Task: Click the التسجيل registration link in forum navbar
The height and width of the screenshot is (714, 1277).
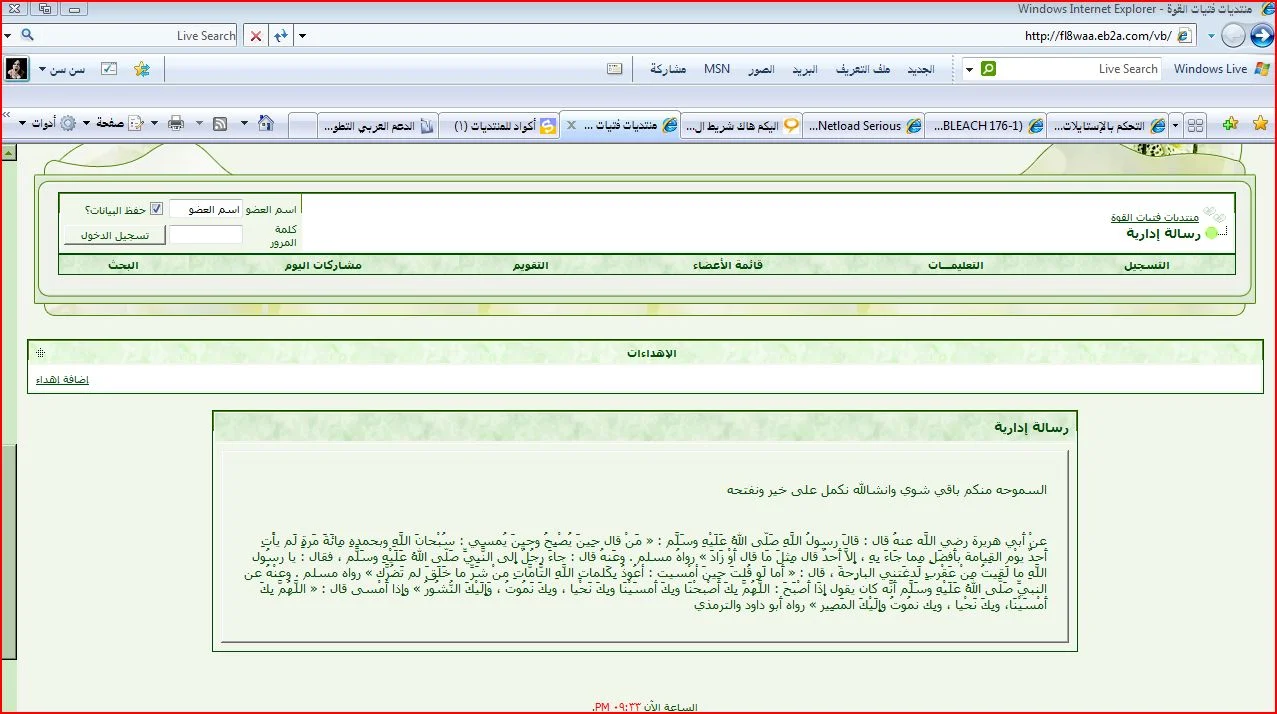Action: pos(1146,266)
